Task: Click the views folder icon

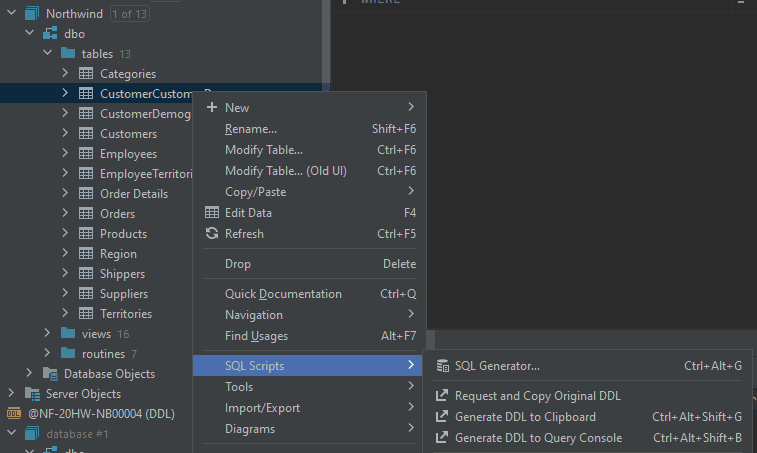Action: click(x=67, y=334)
